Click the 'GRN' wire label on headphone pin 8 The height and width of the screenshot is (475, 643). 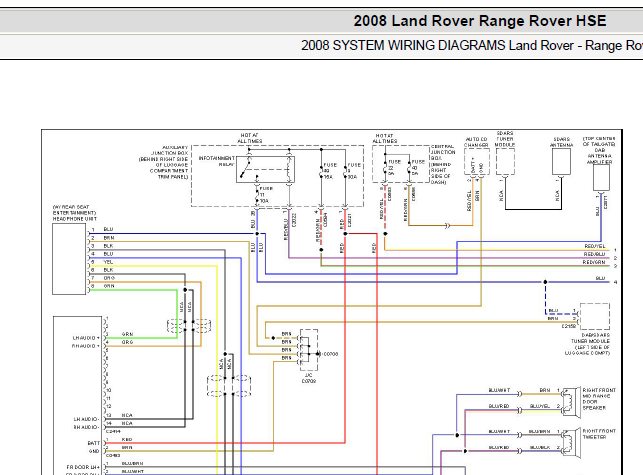[109, 286]
